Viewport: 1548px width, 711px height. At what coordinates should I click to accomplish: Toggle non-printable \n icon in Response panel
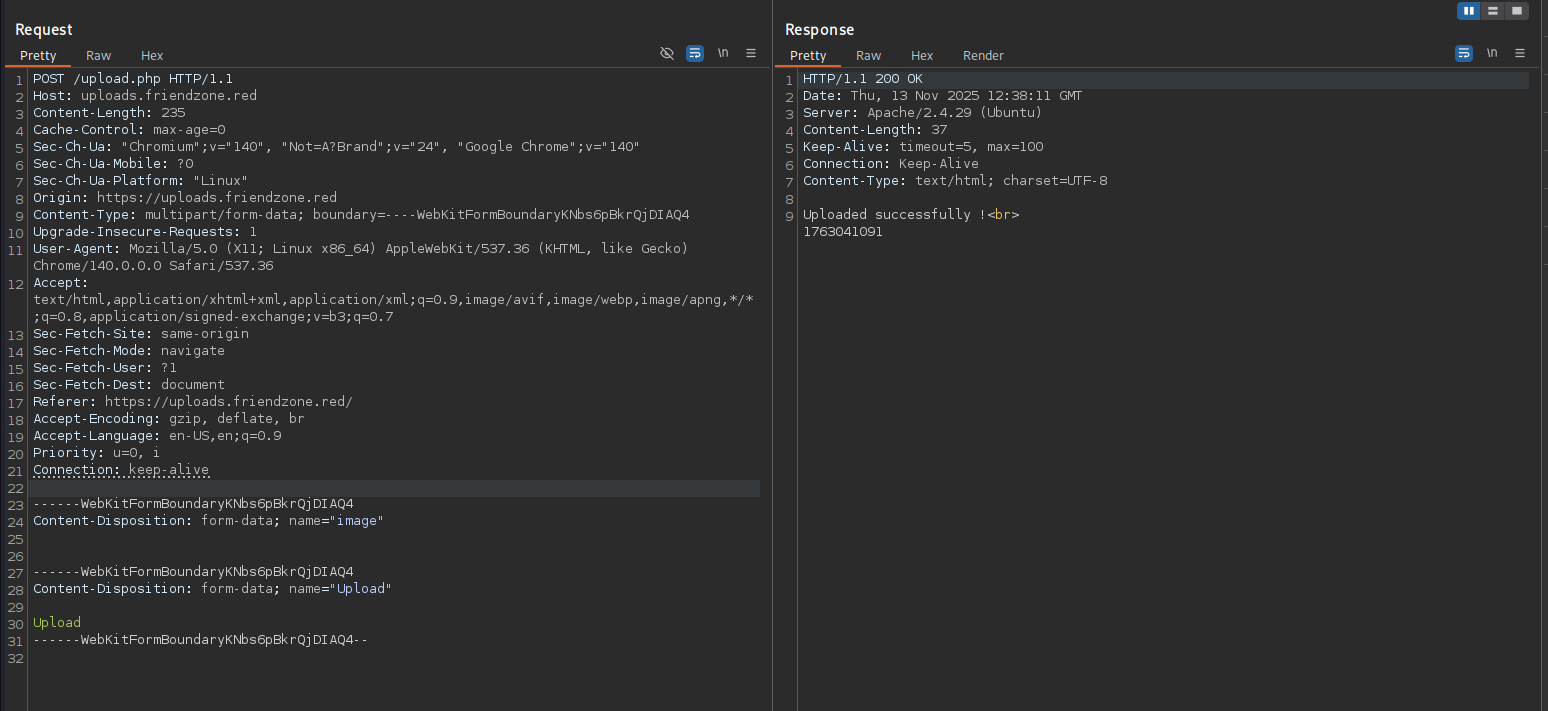pyautogui.click(x=1492, y=54)
